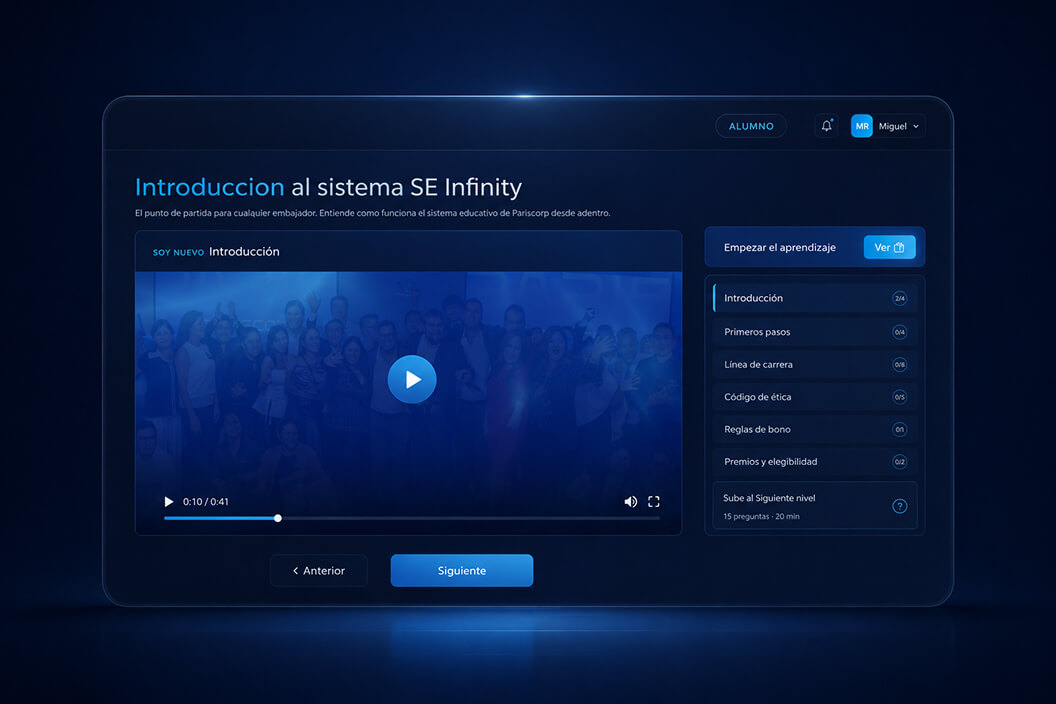Open the notifications bell
The image size is (1056, 704).
826,126
